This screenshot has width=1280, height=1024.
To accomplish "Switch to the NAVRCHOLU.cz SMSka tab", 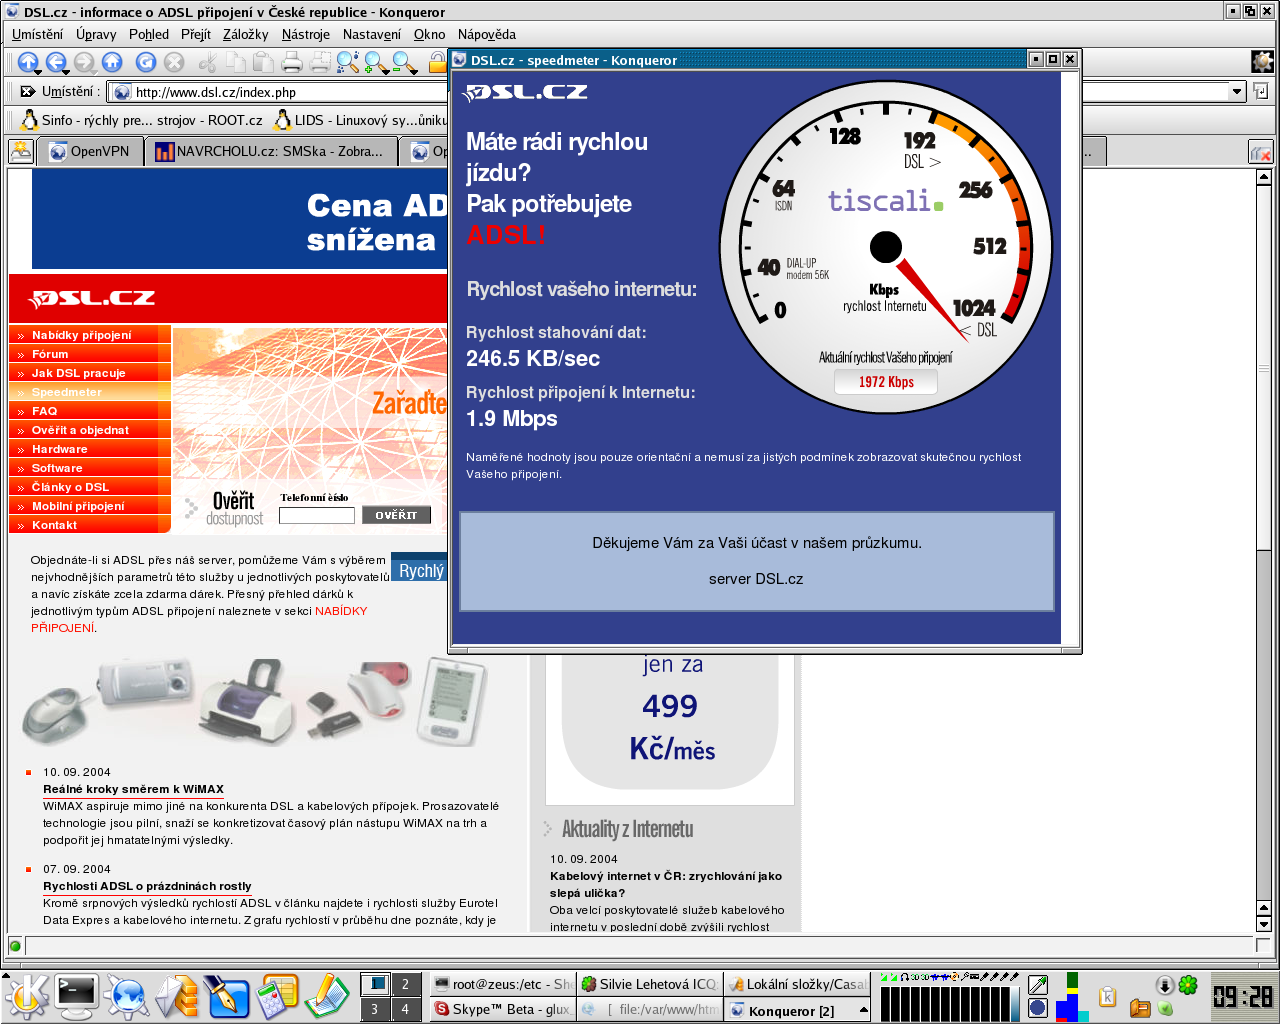I will click(271, 152).
